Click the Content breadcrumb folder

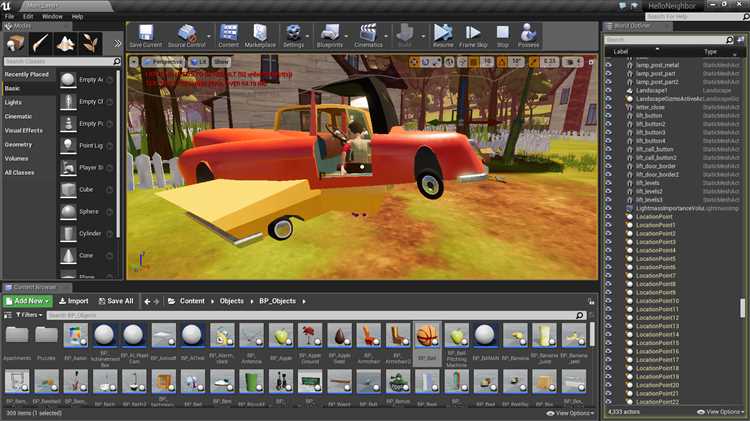tap(192, 301)
